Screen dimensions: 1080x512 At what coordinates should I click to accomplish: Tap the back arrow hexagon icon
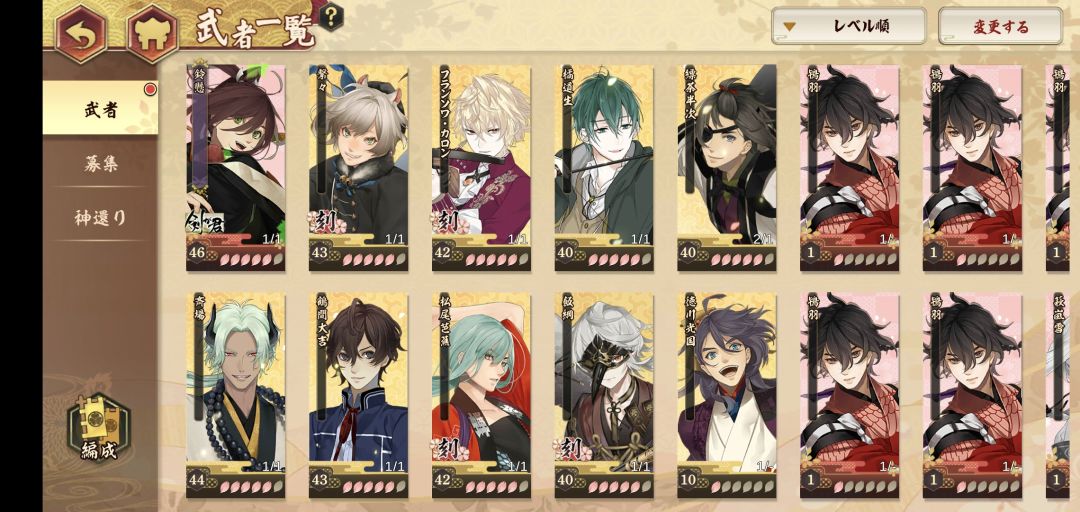(x=81, y=32)
